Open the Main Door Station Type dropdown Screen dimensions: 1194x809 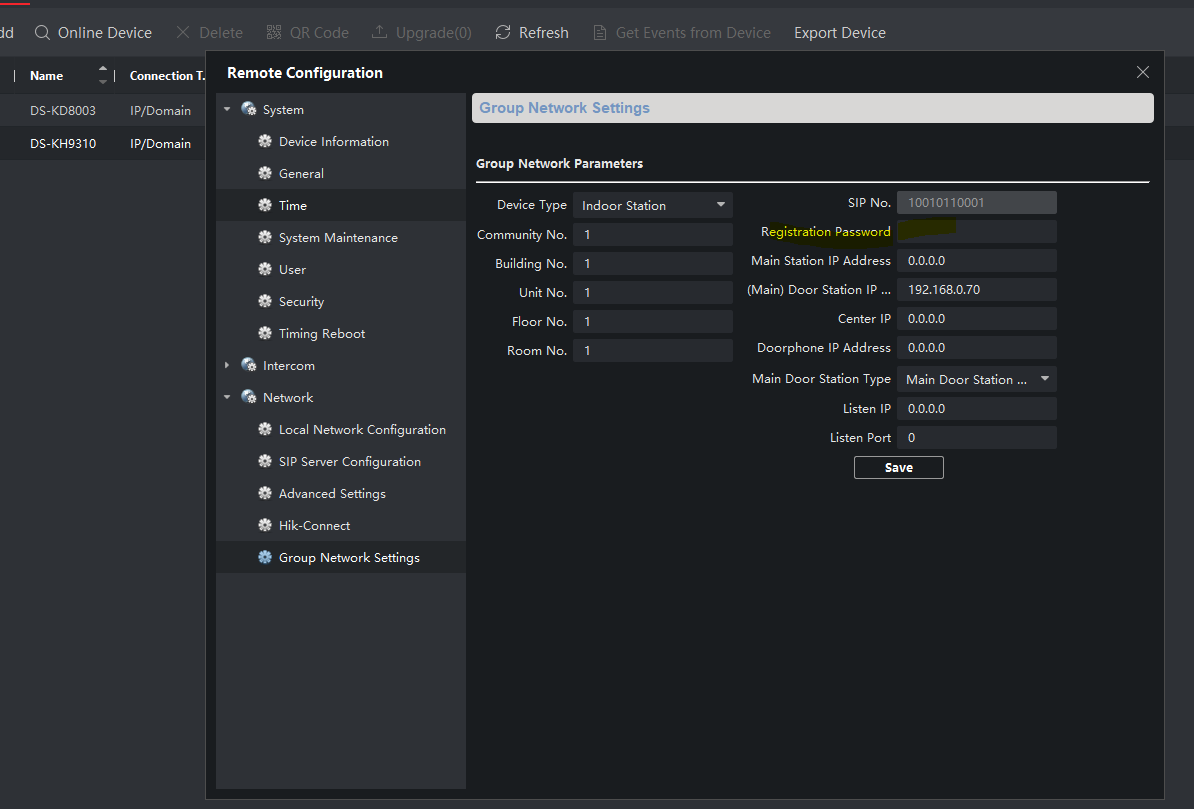pos(976,380)
